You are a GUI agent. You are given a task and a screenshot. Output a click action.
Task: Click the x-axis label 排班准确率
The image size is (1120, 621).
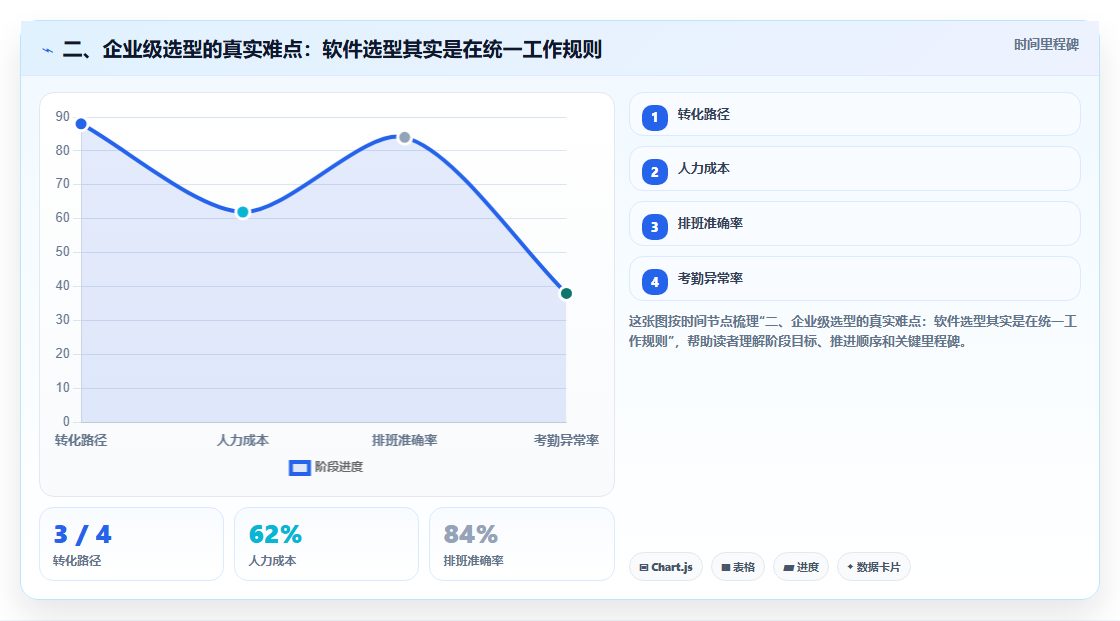(x=404, y=440)
